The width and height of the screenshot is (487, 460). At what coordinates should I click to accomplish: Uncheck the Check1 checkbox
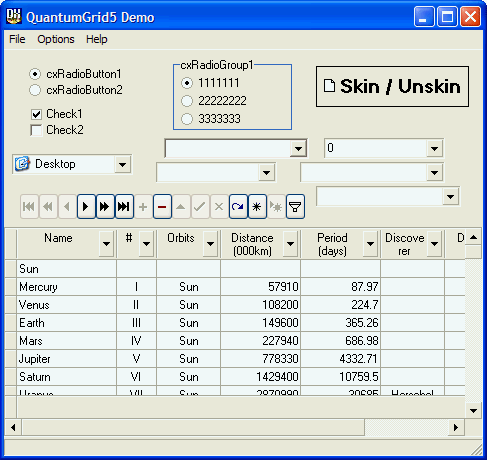pyautogui.click(x=36, y=114)
